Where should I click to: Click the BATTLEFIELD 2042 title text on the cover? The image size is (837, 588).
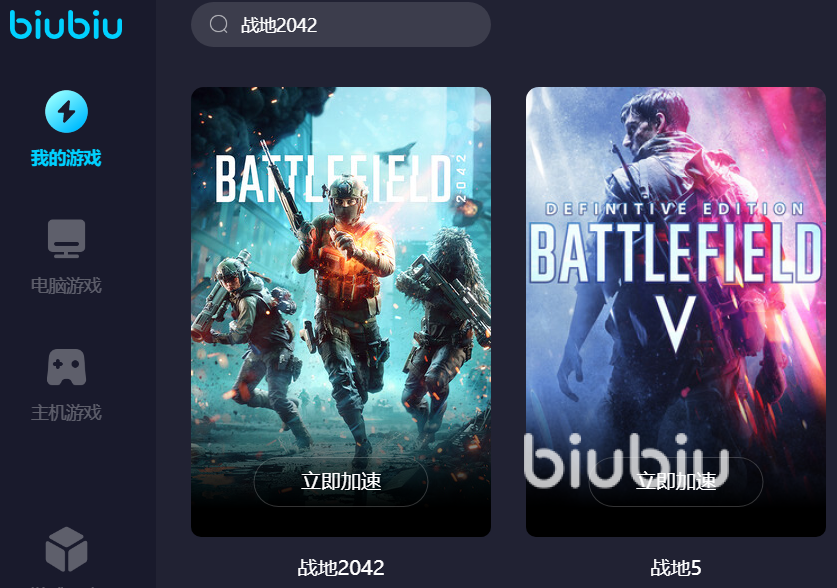coord(342,179)
